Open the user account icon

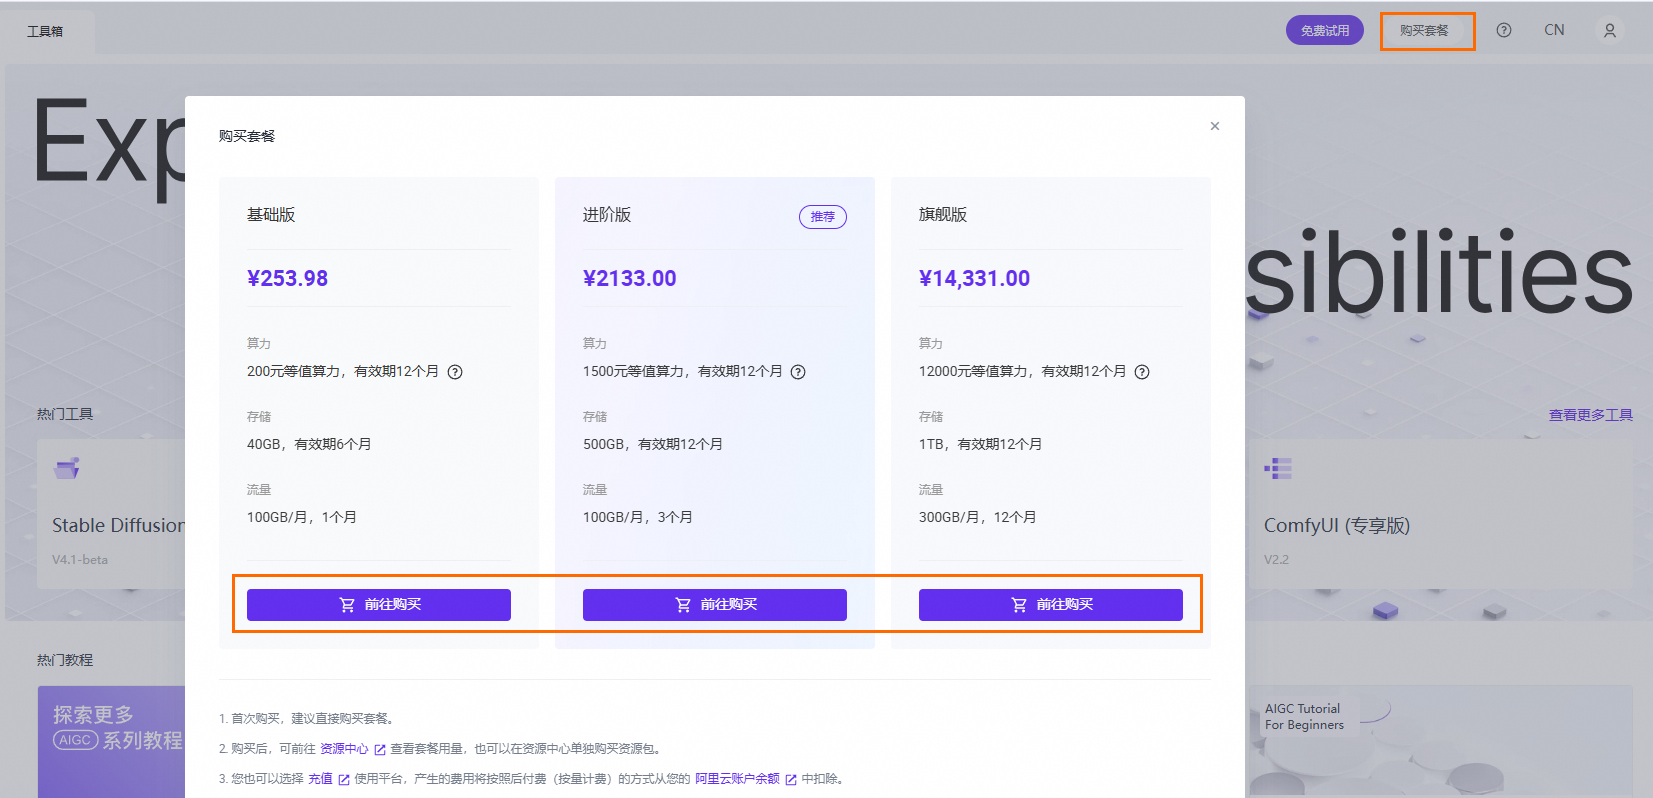pos(1610,31)
